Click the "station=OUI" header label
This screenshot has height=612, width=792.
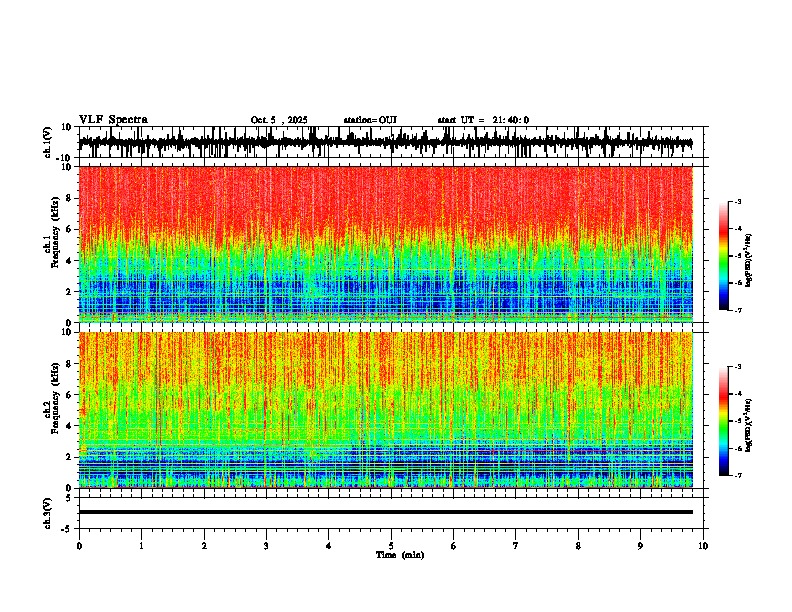point(370,120)
